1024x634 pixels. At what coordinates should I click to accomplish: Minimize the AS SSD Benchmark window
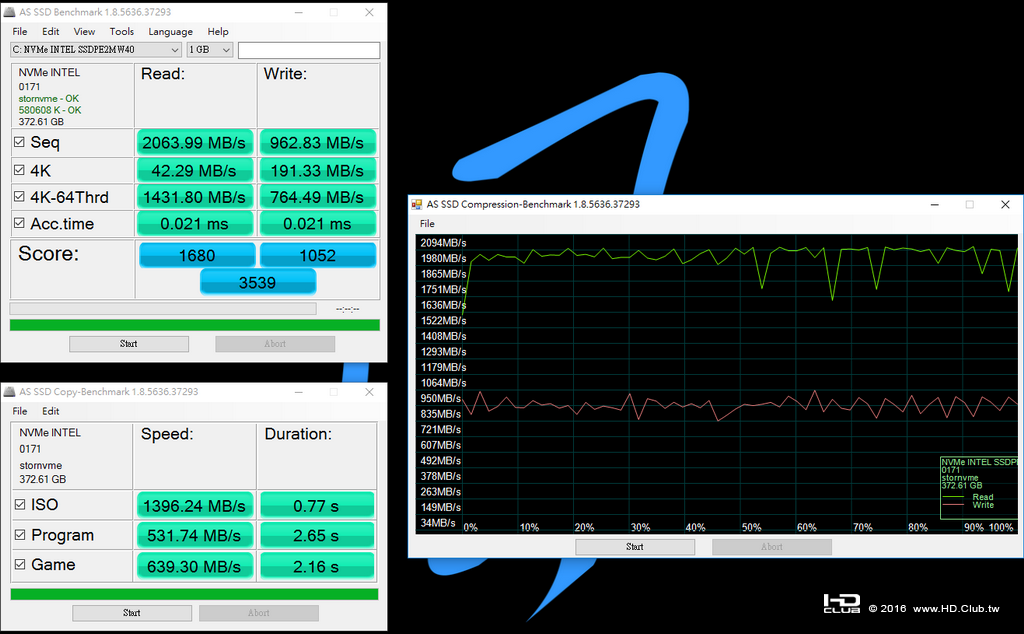[298, 12]
